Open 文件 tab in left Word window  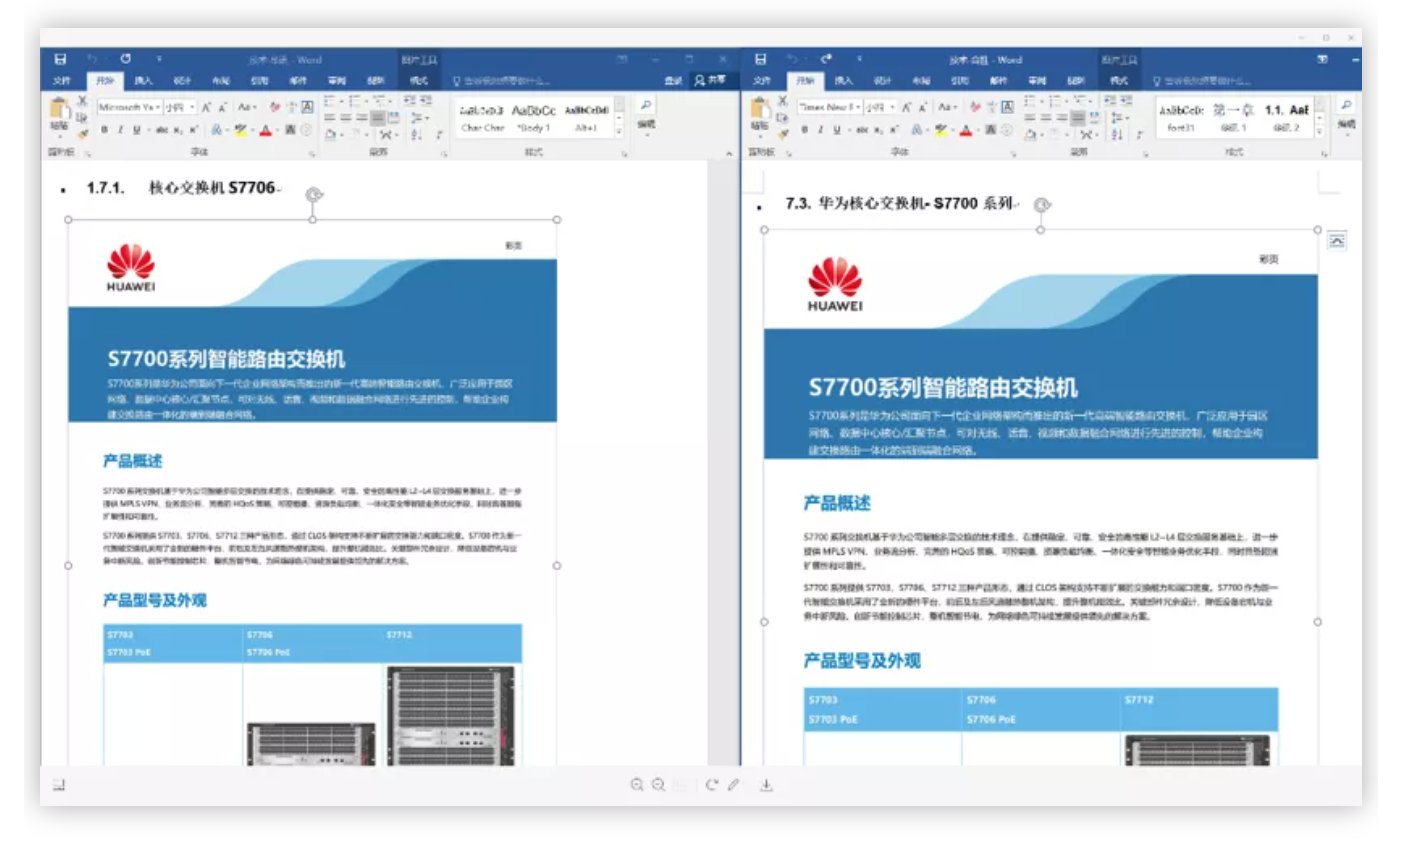pos(62,80)
